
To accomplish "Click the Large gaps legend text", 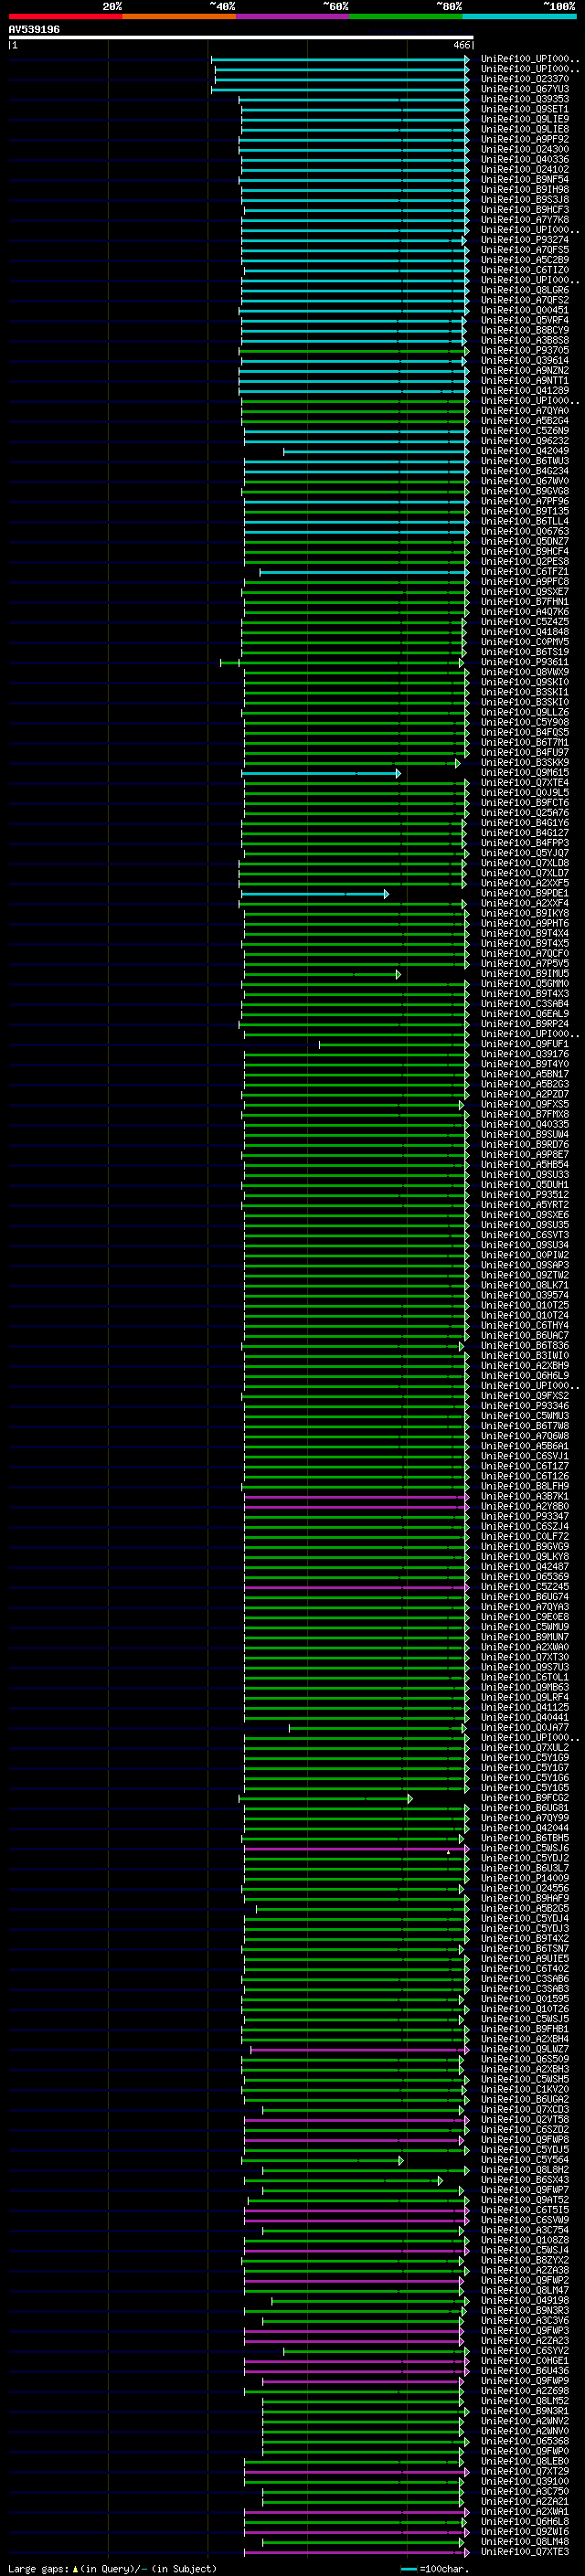I will click(x=112, y=2569).
